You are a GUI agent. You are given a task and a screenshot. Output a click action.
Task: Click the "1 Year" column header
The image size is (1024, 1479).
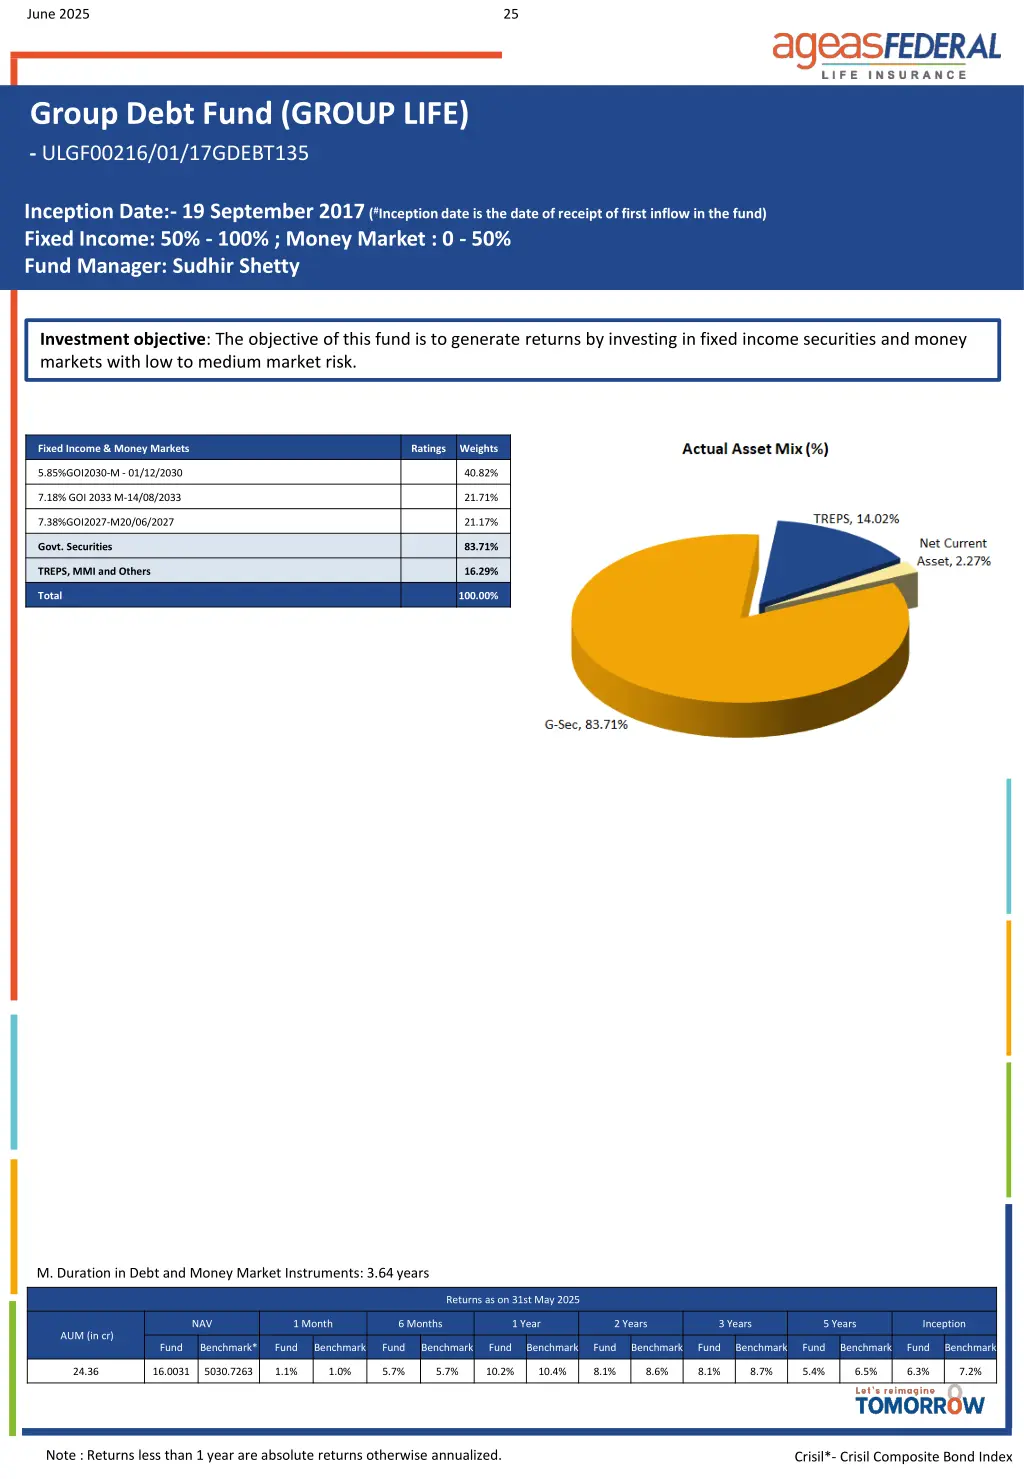tap(526, 1324)
